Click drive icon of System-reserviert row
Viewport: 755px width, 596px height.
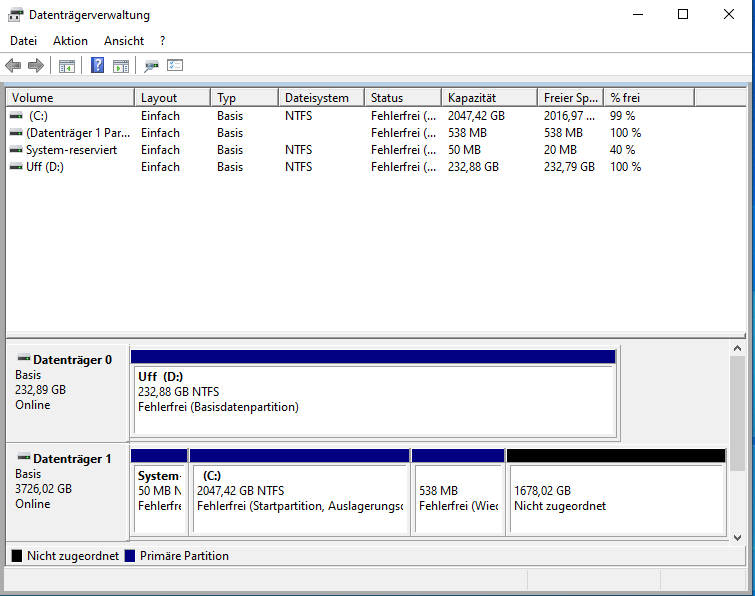pyautogui.click(x=16, y=150)
